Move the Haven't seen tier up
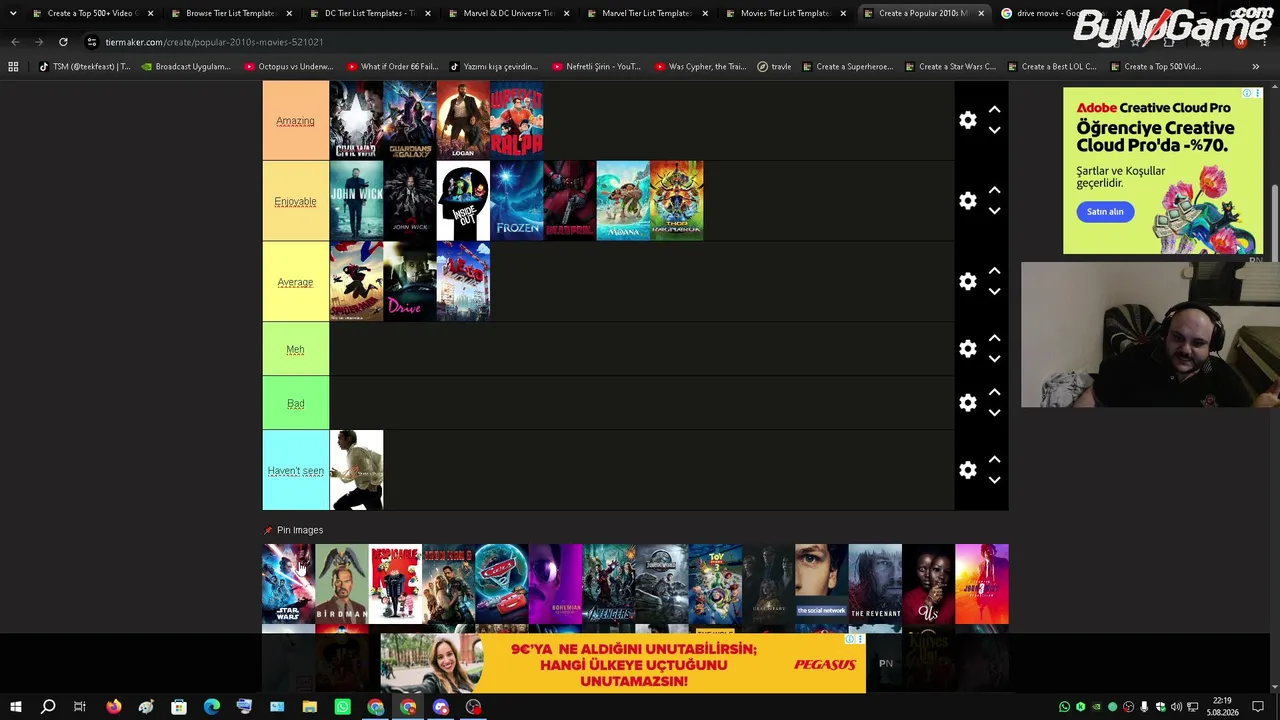This screenshot has height=720, width=1280. (994, 459)
